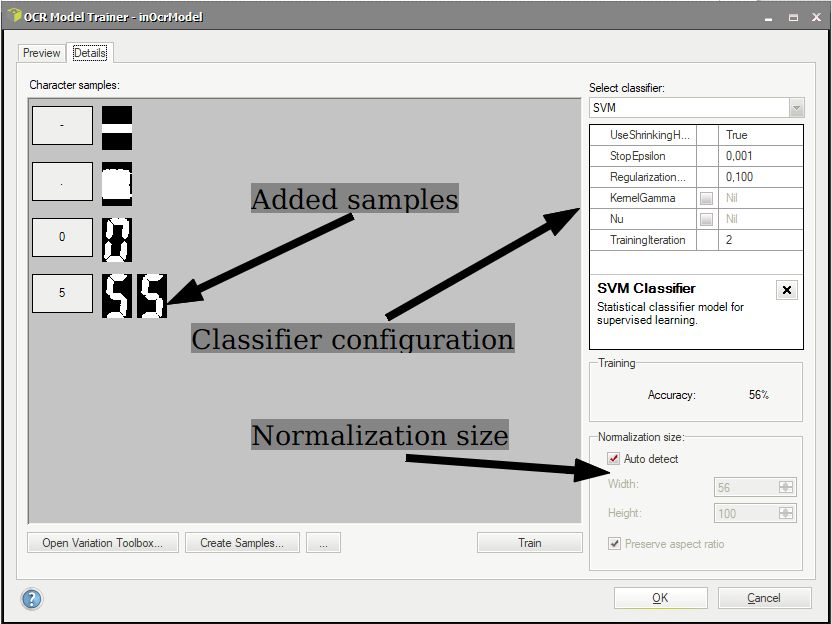The image size is (832, 624).
Task: Click the Height spinner arrows
Action: tap(786, 513)
